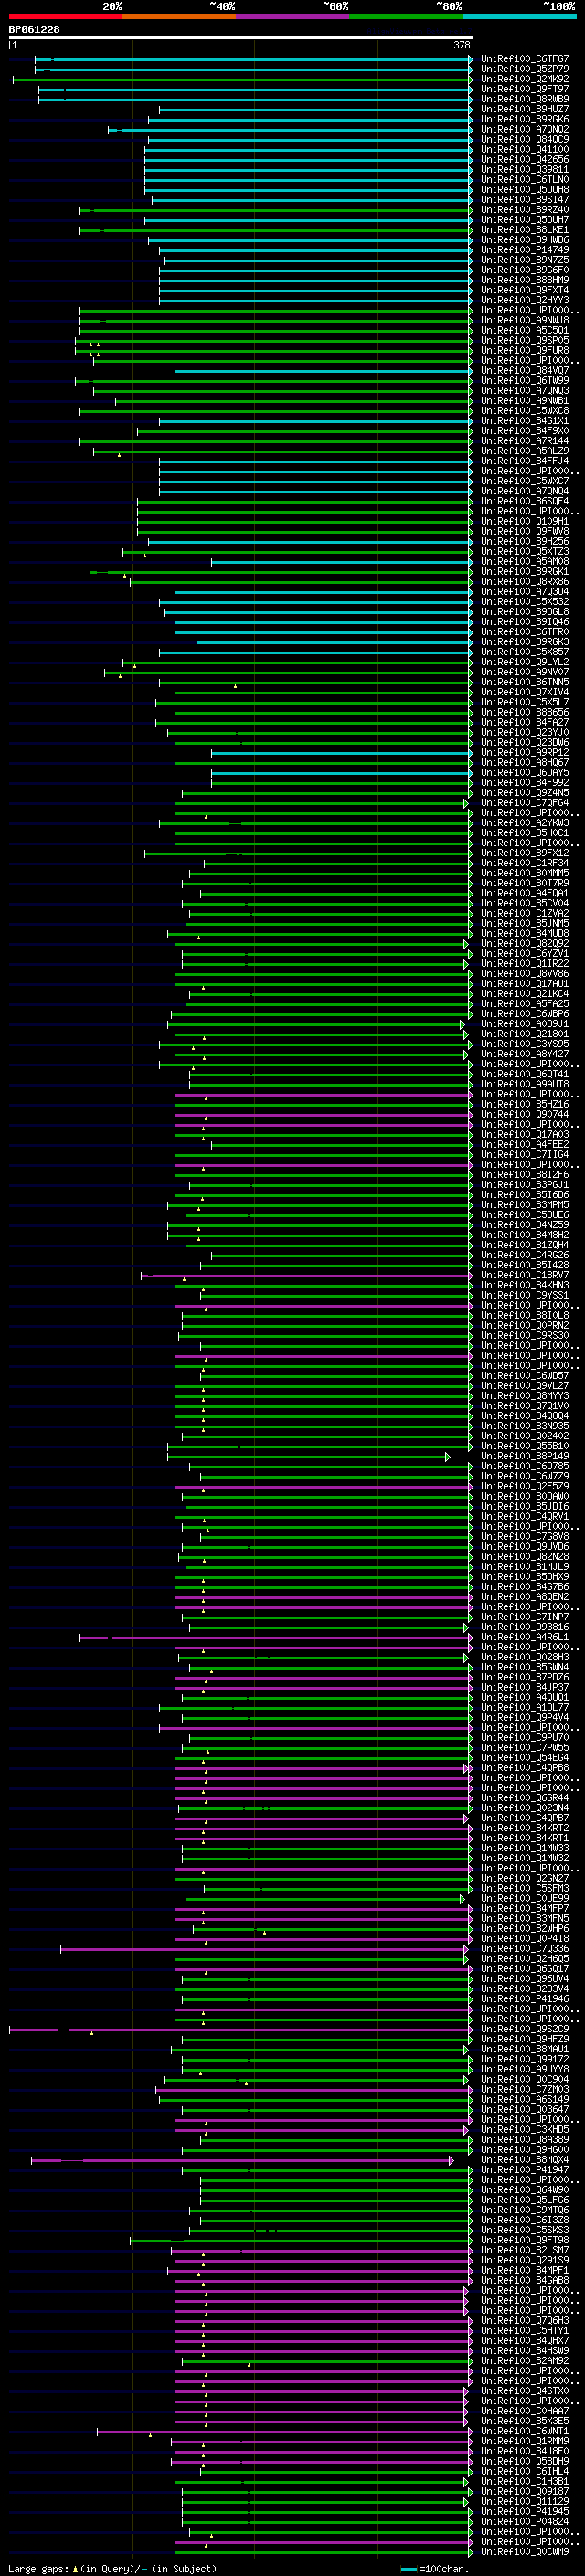Select the UniRef100_A9NWB1 label
This screenshot has width=585, height=2576.
point(525,401)
